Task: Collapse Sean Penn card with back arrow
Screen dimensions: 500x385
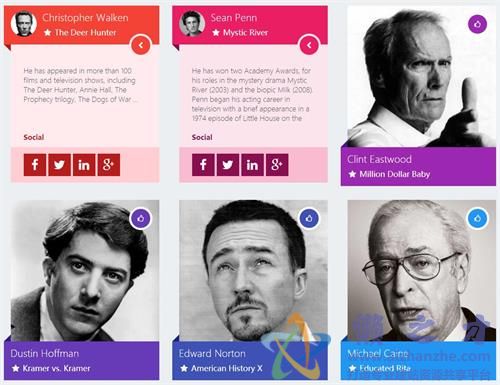Action: pos(309,45)
